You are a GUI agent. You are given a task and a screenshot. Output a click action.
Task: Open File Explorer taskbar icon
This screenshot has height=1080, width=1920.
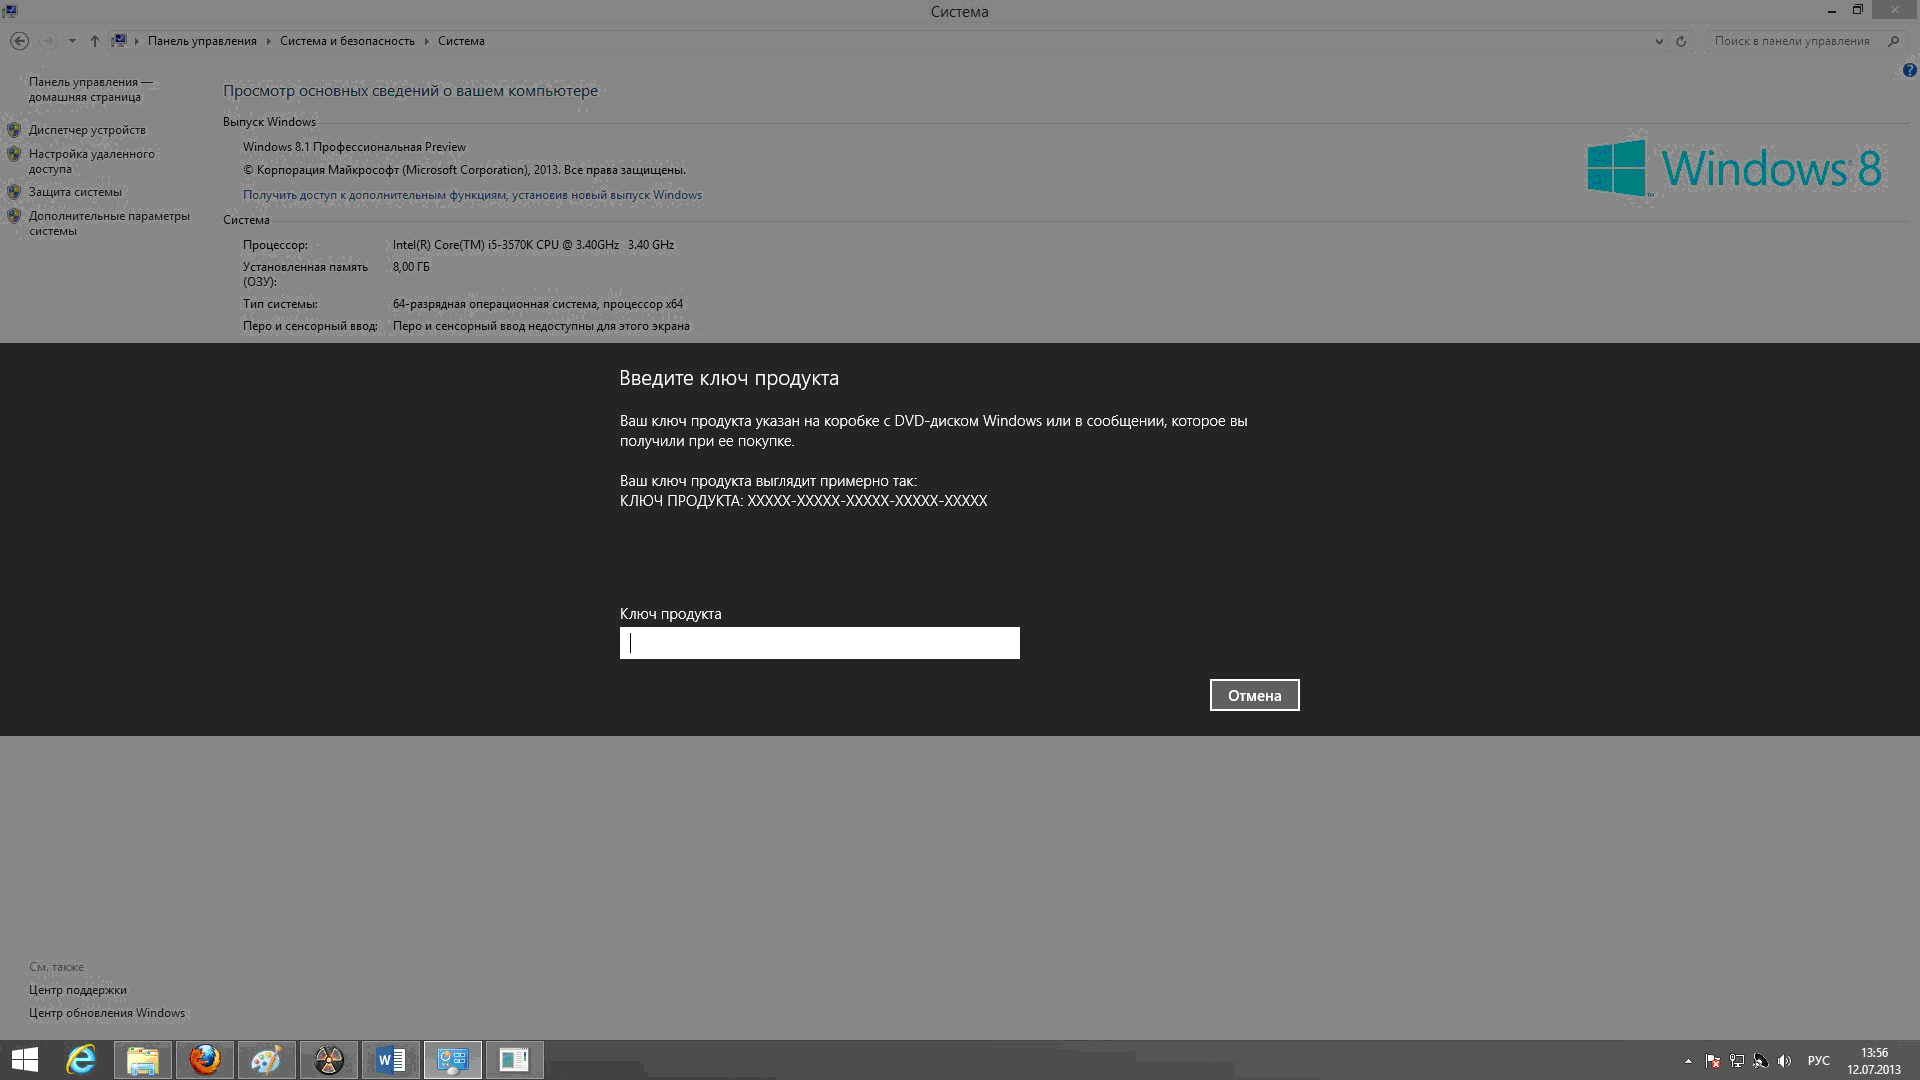[143, 1060]
